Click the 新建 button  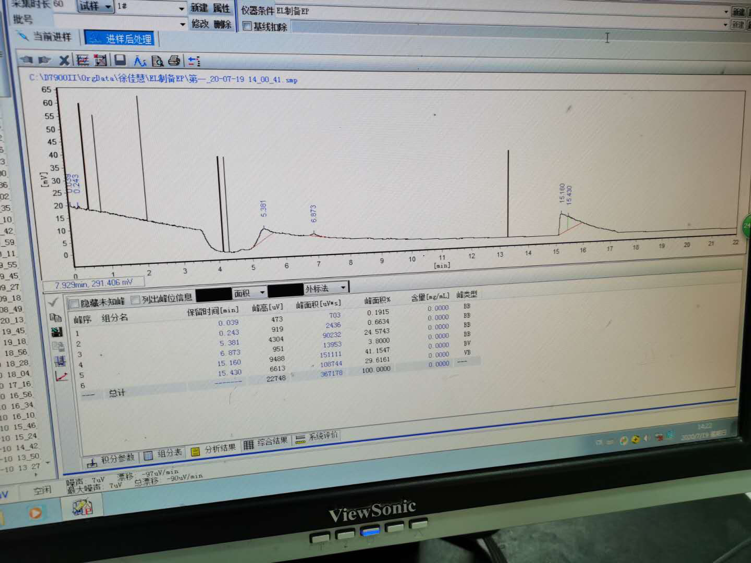click(199, 7)
